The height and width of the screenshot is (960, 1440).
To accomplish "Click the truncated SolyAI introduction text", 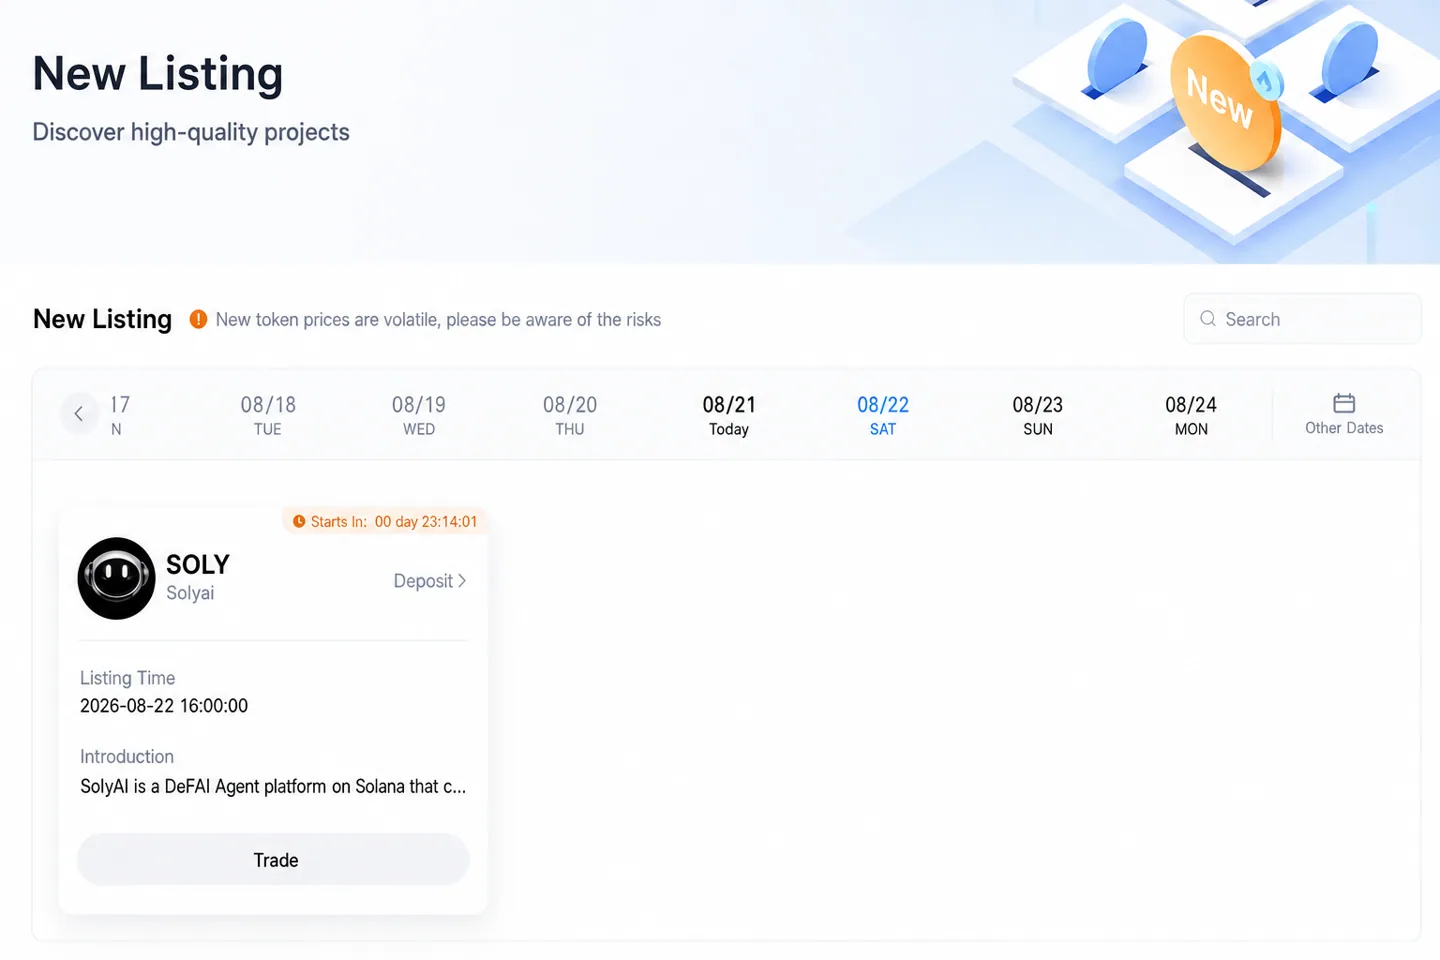I will (x=273, y=786).
